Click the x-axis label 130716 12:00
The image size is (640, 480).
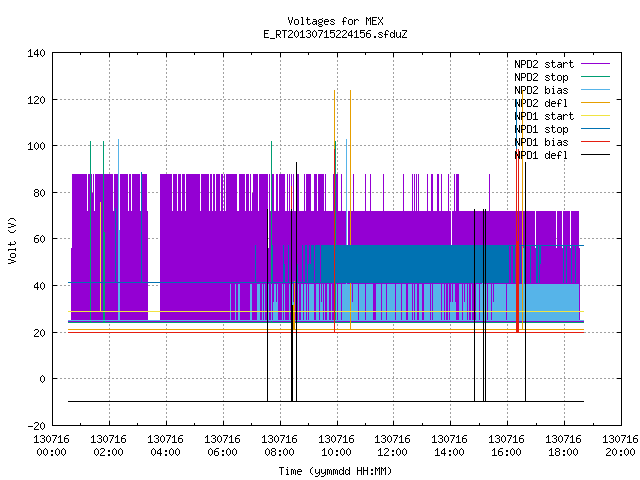tap(392, 446)
